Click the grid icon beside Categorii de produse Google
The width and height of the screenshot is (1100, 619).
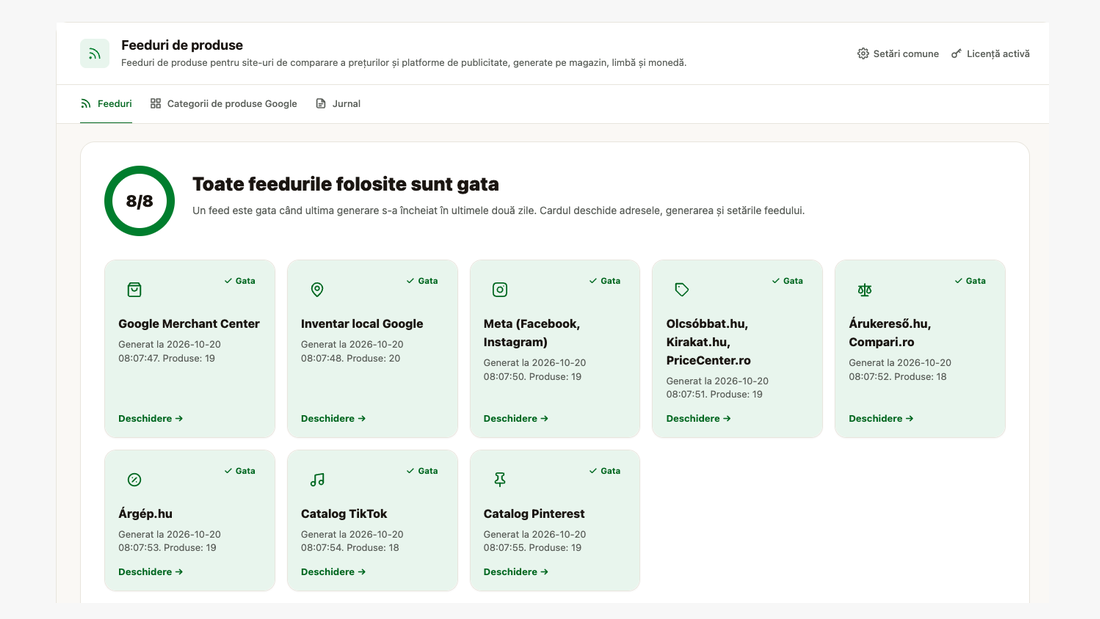click(156, 104)
